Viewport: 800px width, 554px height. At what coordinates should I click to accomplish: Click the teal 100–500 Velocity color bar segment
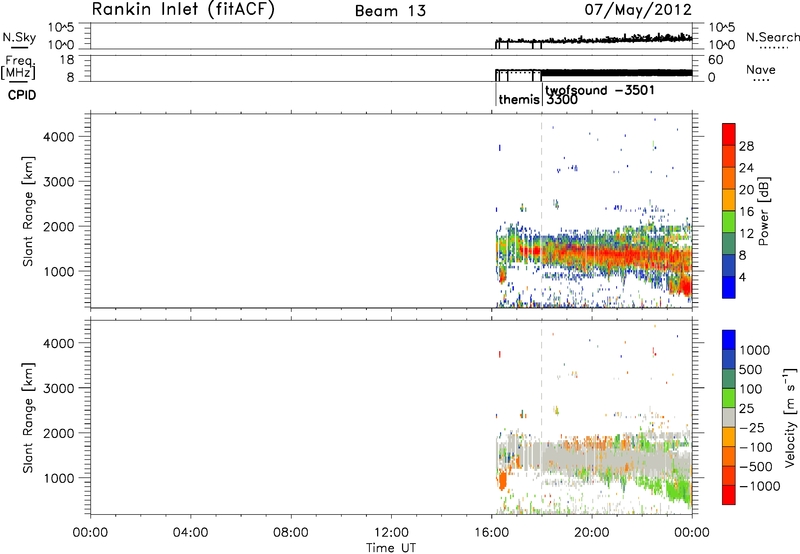pyautogui.click(x=729, y=379)
